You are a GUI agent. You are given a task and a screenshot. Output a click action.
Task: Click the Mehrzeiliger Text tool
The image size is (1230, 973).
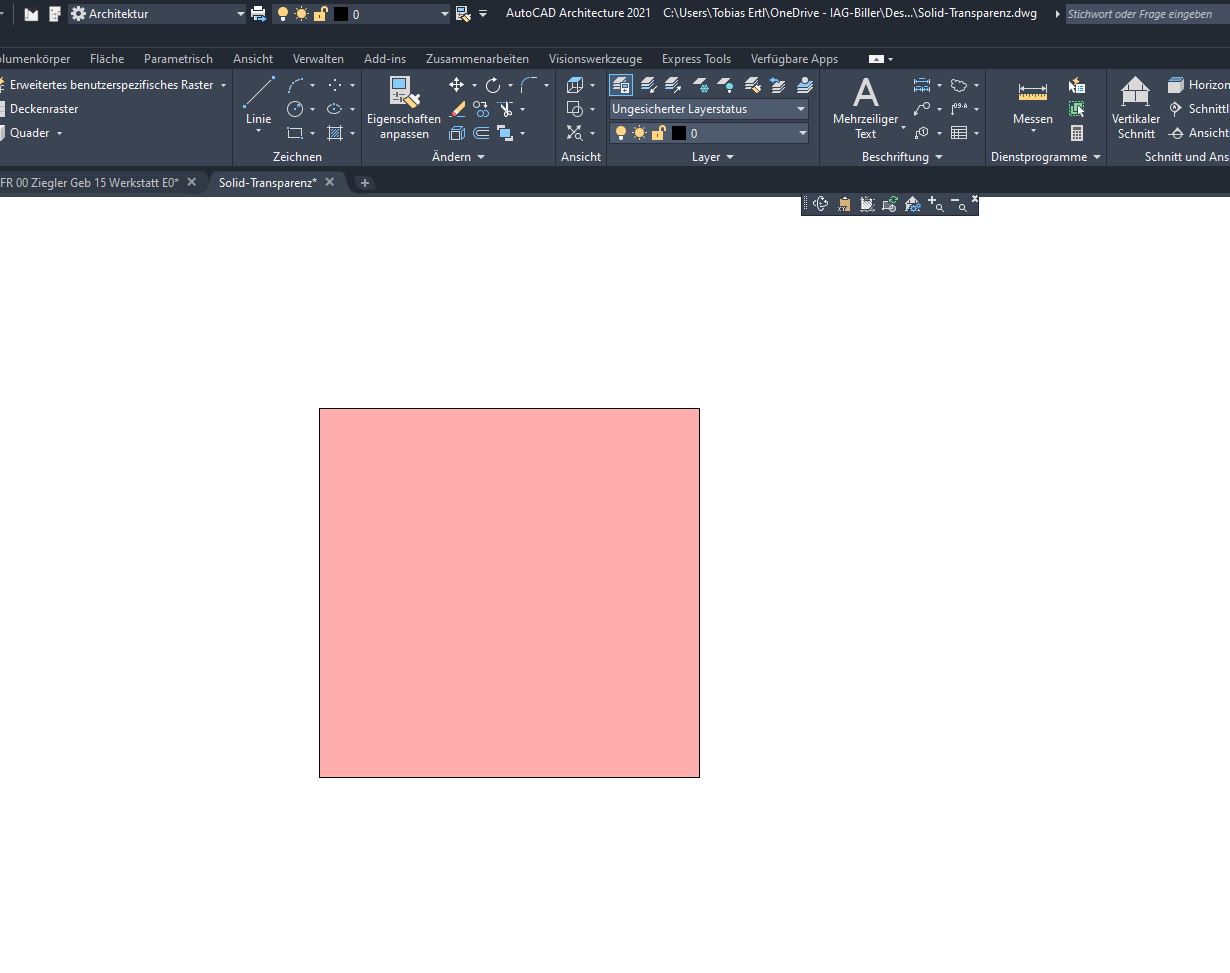coord(866,108)
